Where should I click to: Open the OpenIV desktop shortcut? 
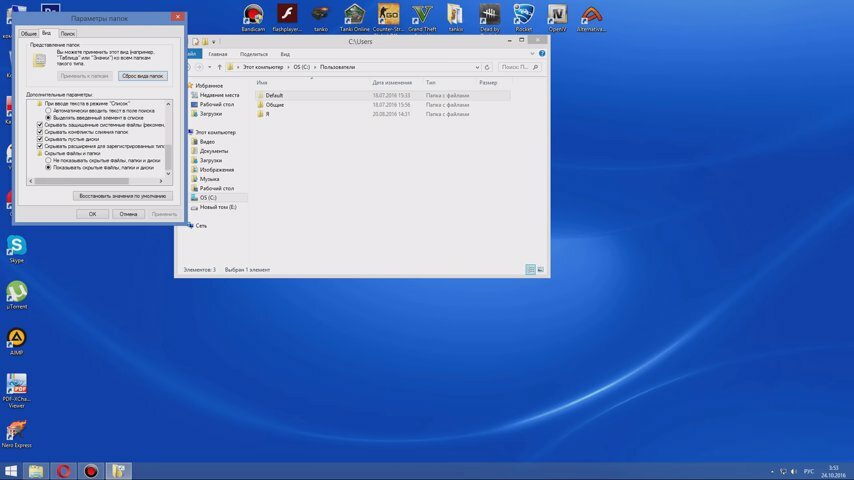(x=557, y=17)
